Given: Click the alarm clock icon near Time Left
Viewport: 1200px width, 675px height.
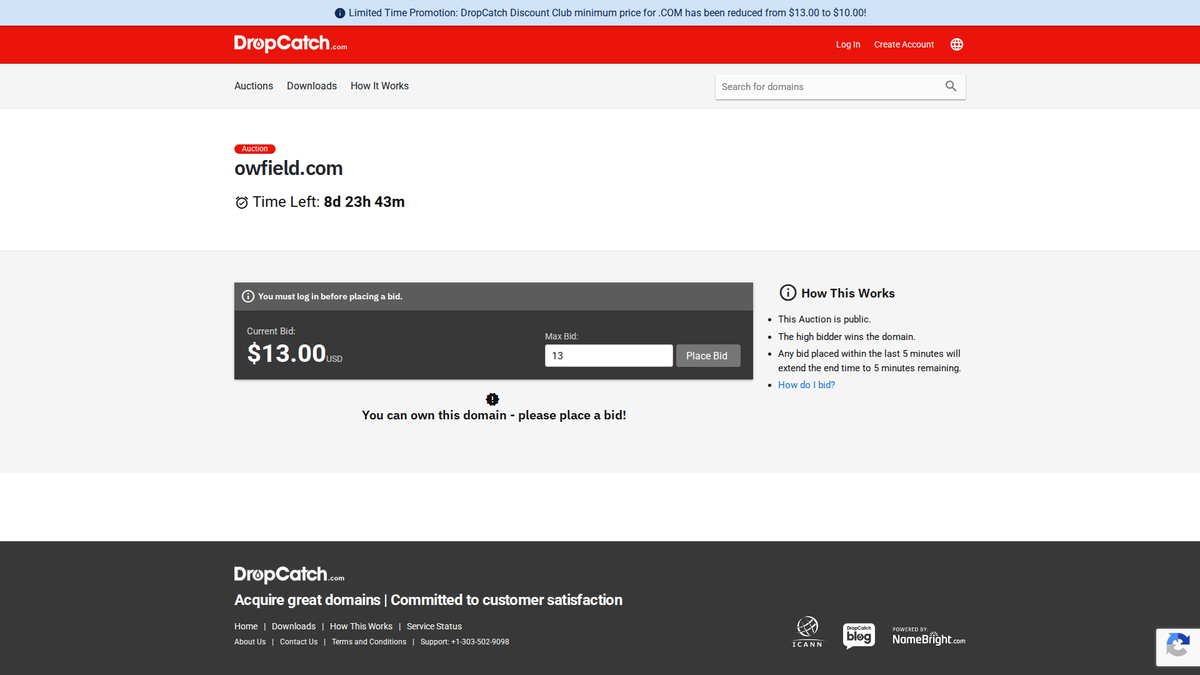Looking at the screenshot, I should tap(241, 202).
